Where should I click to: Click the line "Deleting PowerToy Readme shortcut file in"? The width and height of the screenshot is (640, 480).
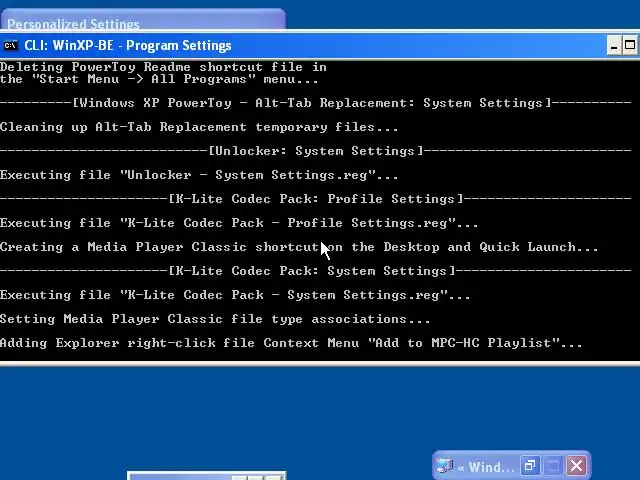[x=163, y=67]
